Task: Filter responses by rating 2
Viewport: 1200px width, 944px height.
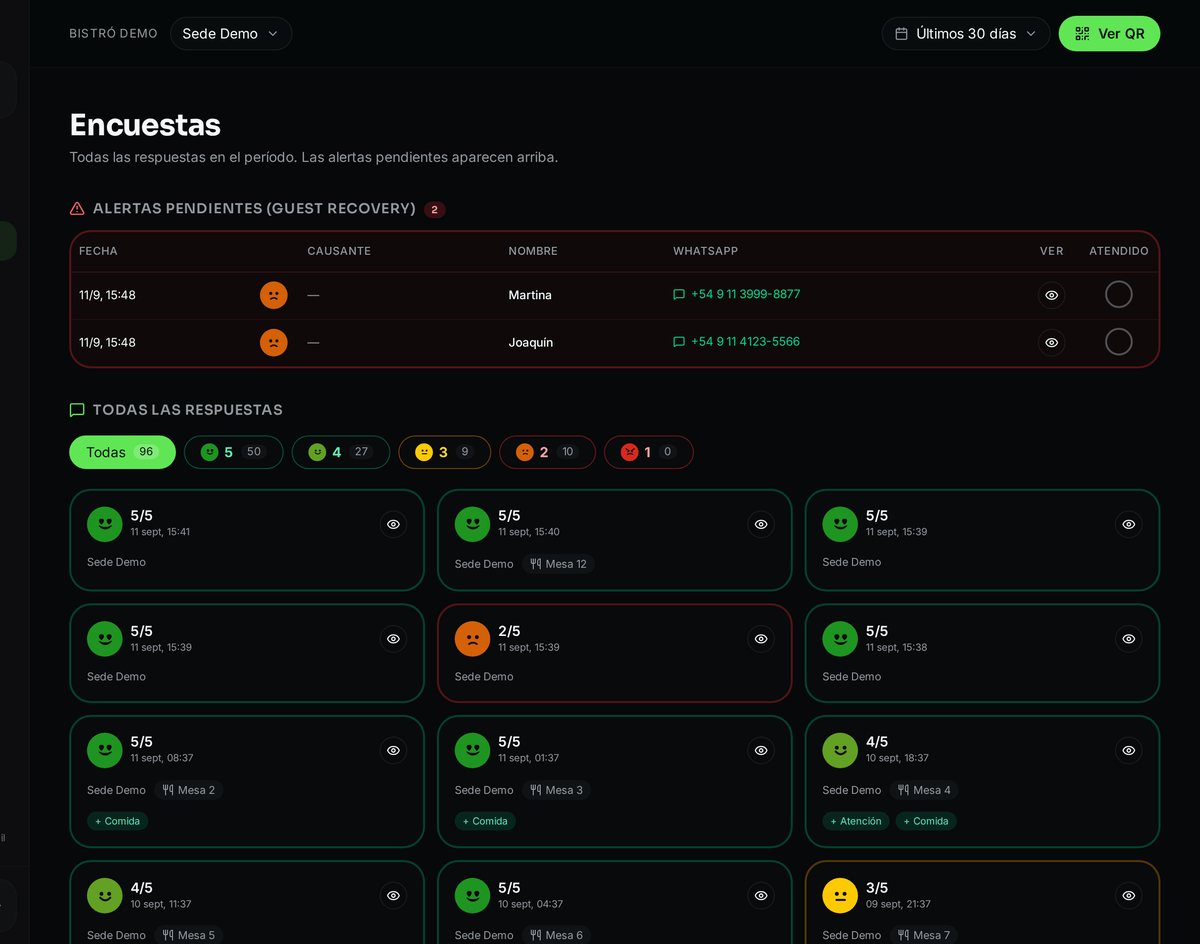Action: point(547,452)
